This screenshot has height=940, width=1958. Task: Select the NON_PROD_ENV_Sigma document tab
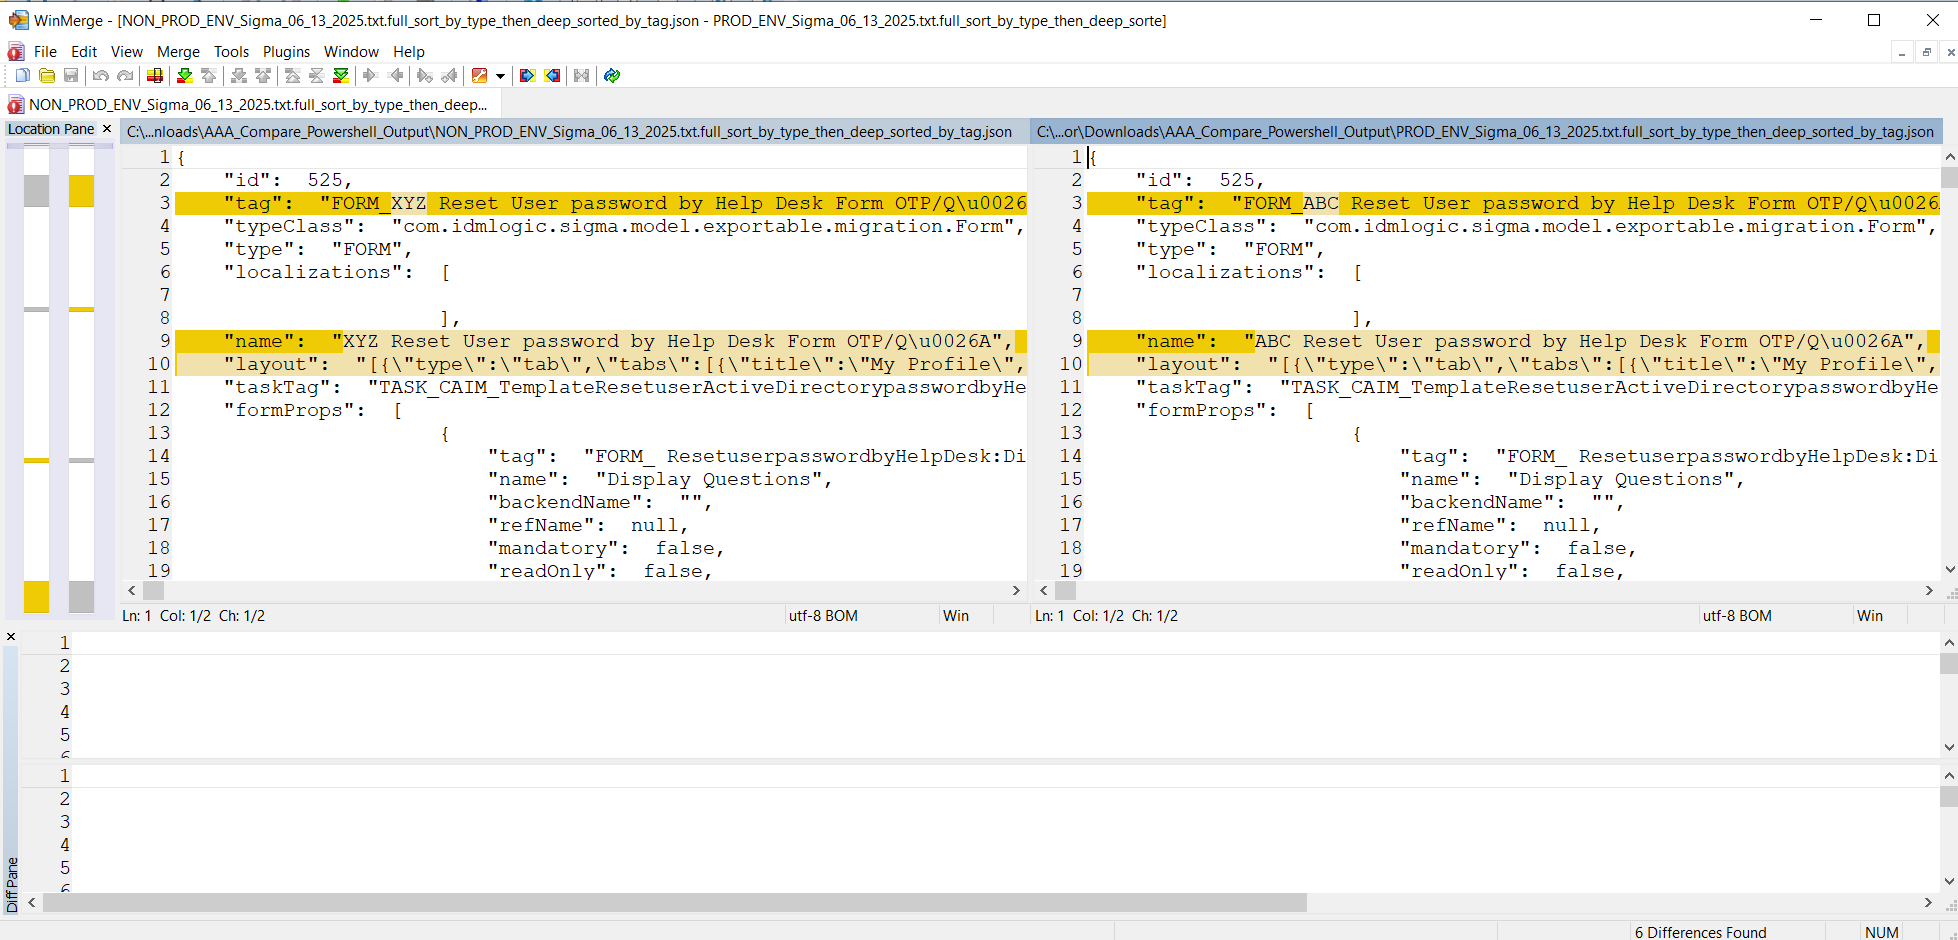pyautogui.click(x=250, y=105)
